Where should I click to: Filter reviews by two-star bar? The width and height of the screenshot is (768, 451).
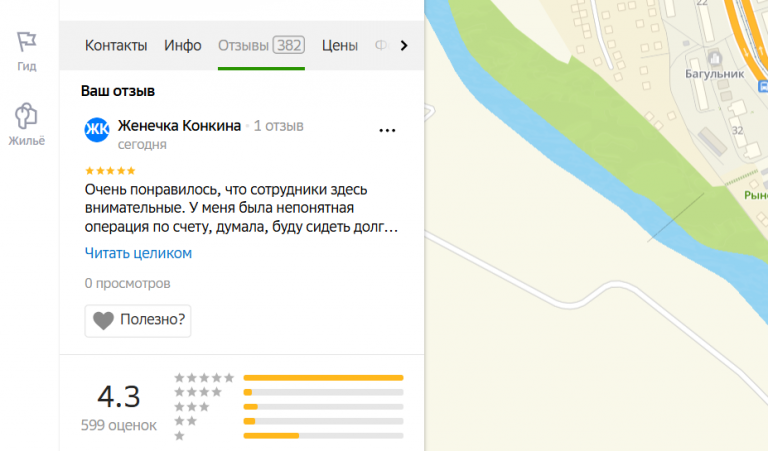323,421
